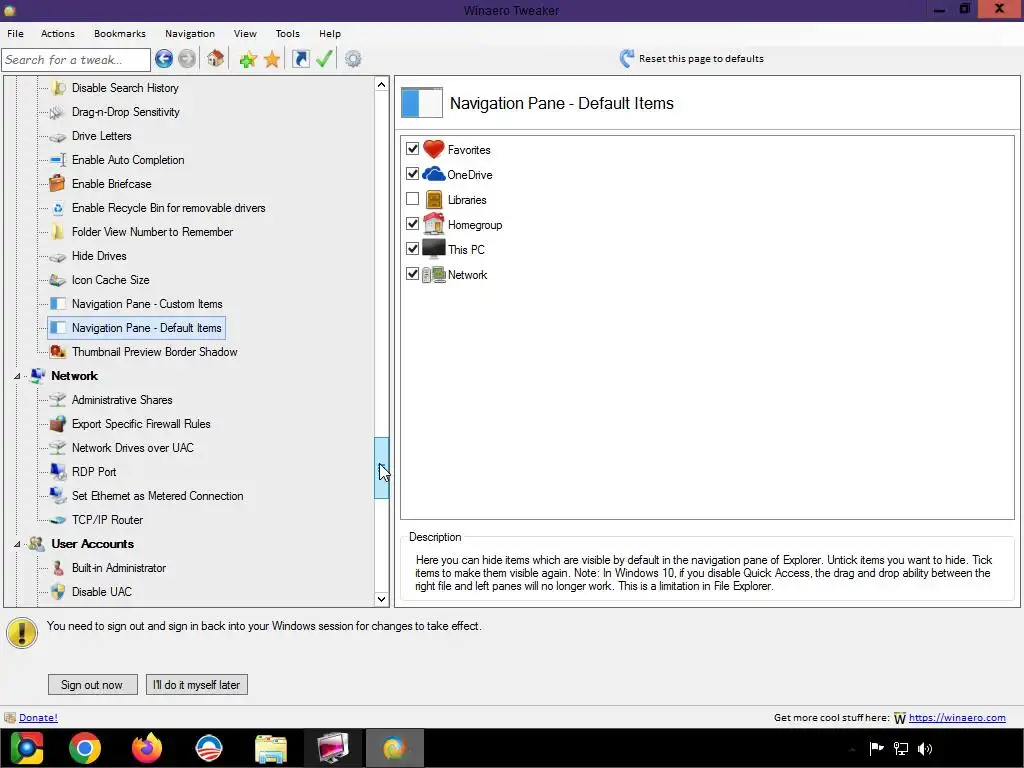The width and height of the screenshot is (1024, 768).
Task: Open File Explorer from taskbar
Action: coord(270,748)
